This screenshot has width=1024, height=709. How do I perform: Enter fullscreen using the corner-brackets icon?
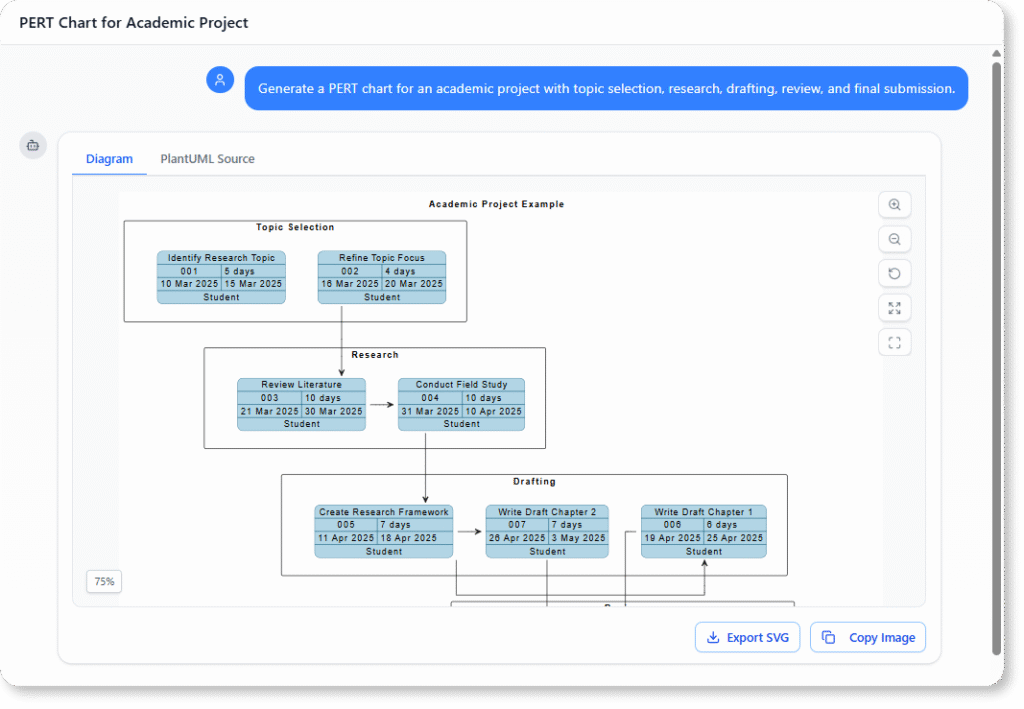click(x=894, y=343)
